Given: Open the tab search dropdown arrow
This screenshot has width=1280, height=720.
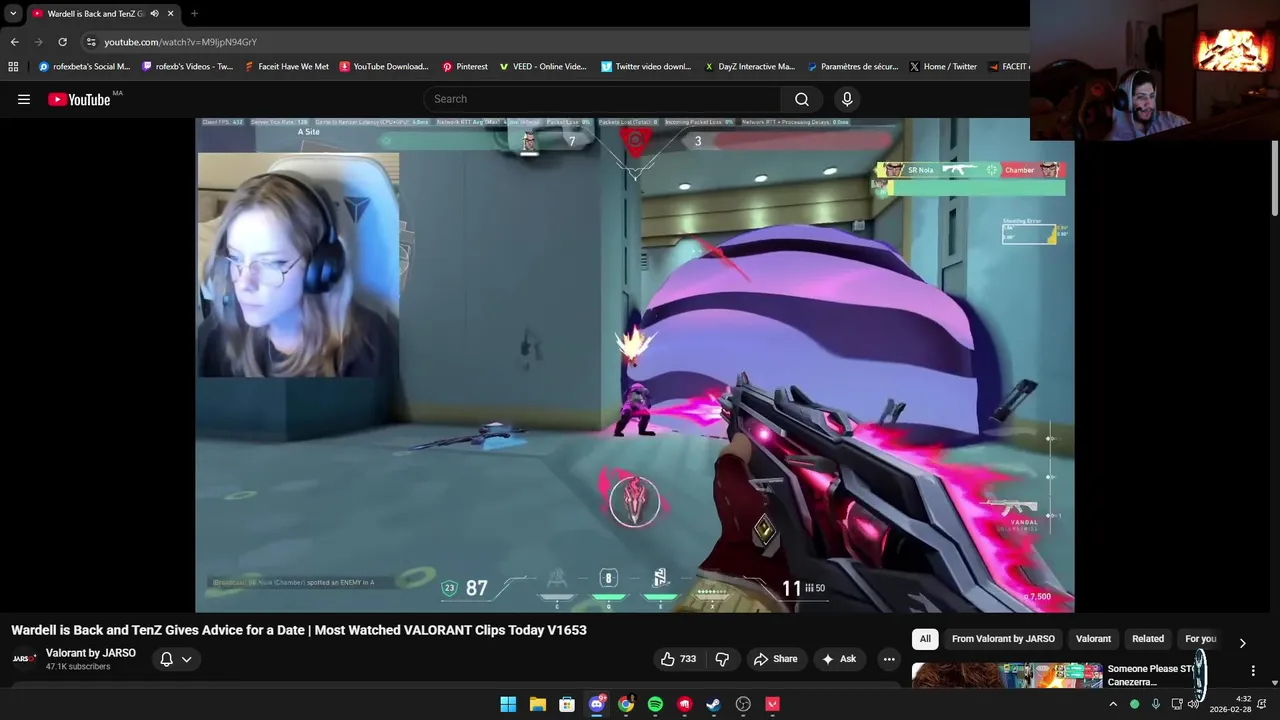Looking at the screenshot, I should click(13, 14).
